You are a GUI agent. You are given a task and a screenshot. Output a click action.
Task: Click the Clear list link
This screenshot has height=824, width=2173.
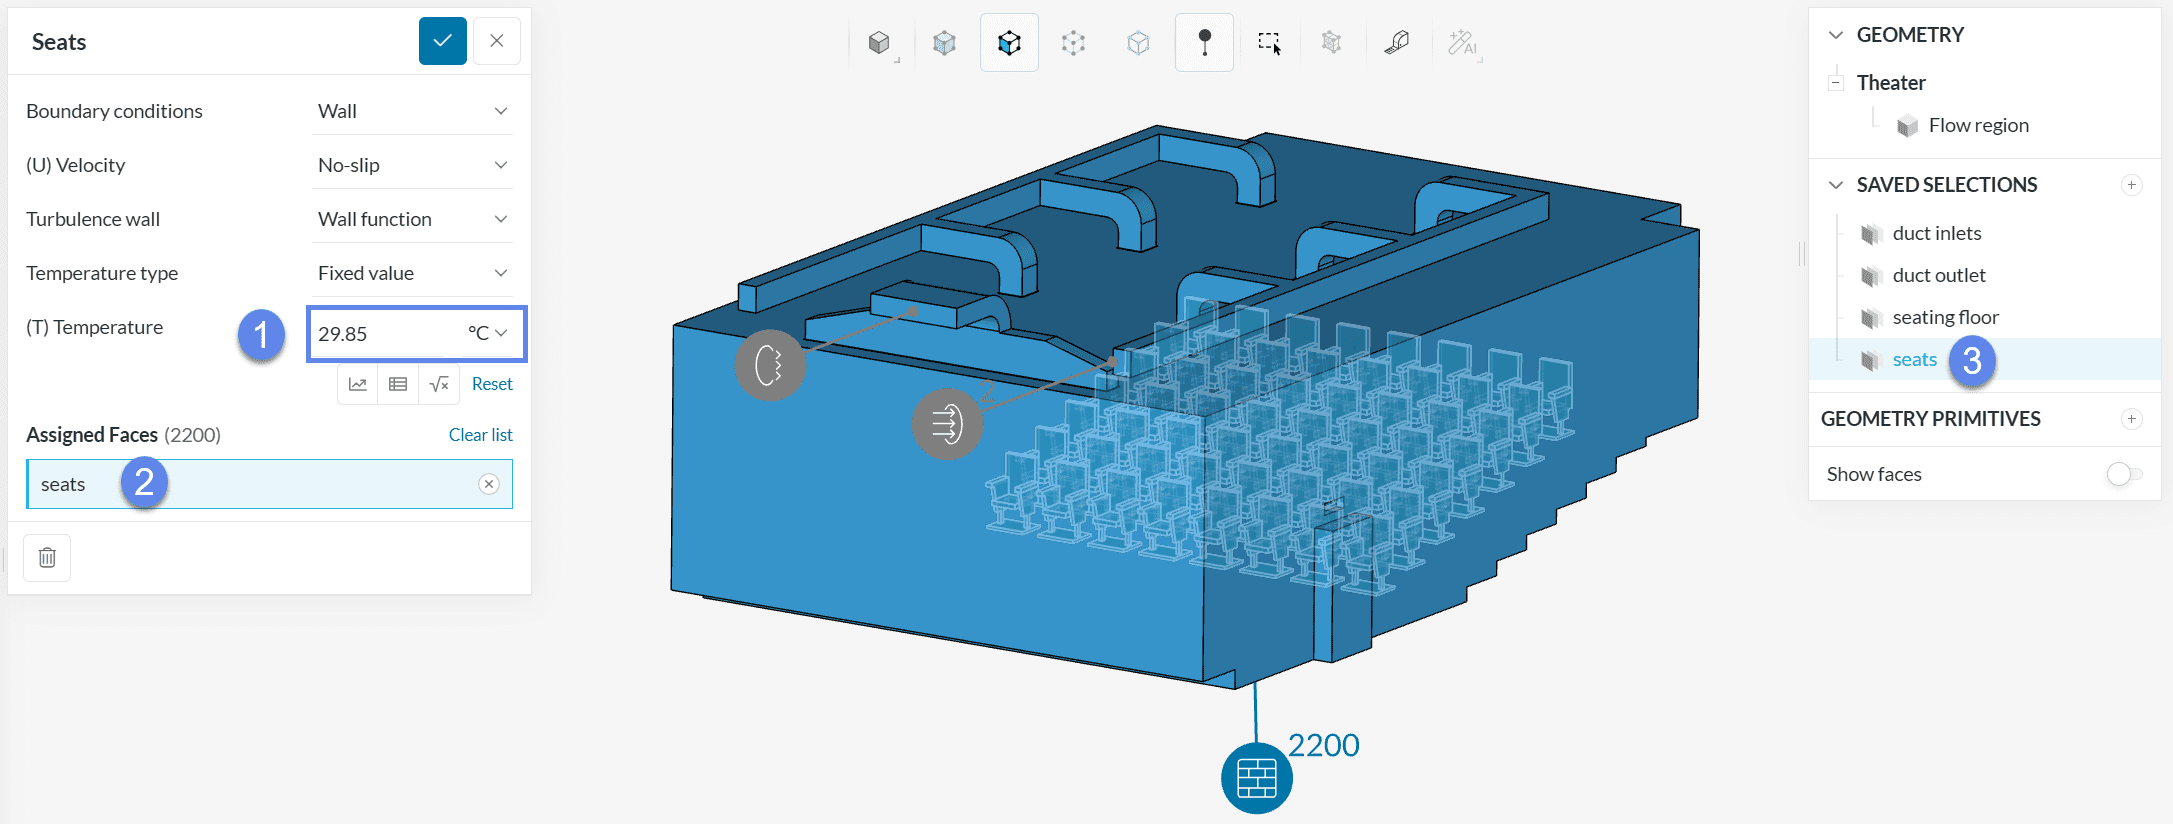480,435
